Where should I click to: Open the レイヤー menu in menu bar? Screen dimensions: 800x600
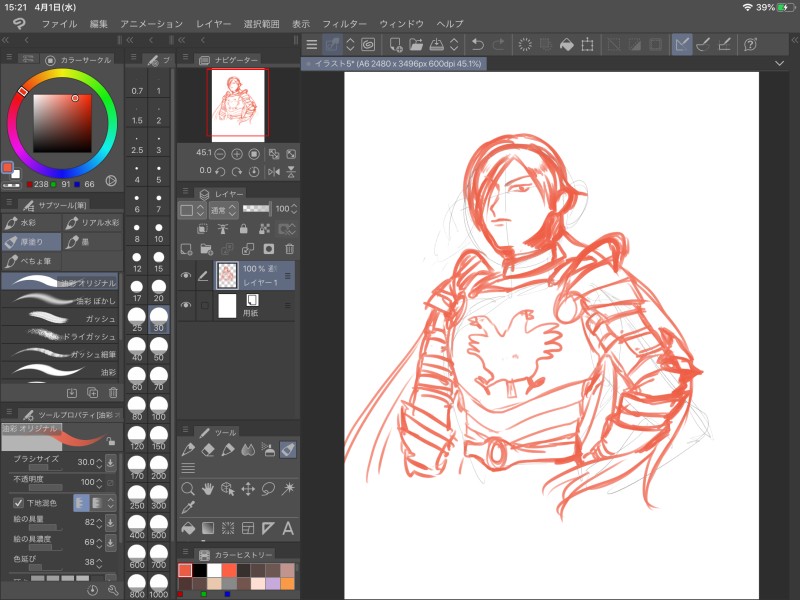(x=213, y=23)
